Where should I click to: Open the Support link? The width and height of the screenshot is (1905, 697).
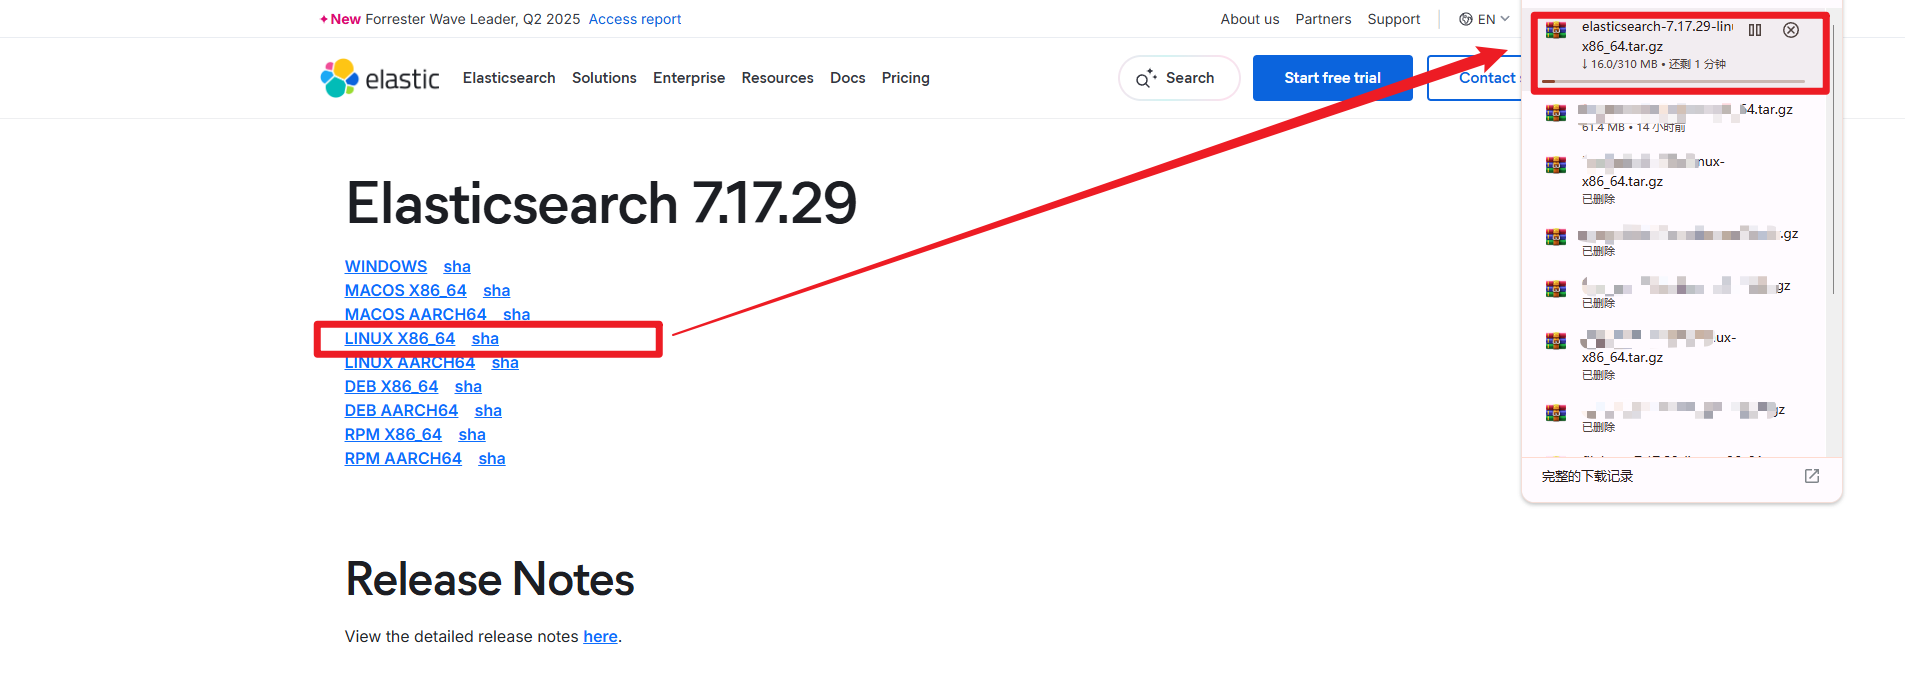point(1394,19)
